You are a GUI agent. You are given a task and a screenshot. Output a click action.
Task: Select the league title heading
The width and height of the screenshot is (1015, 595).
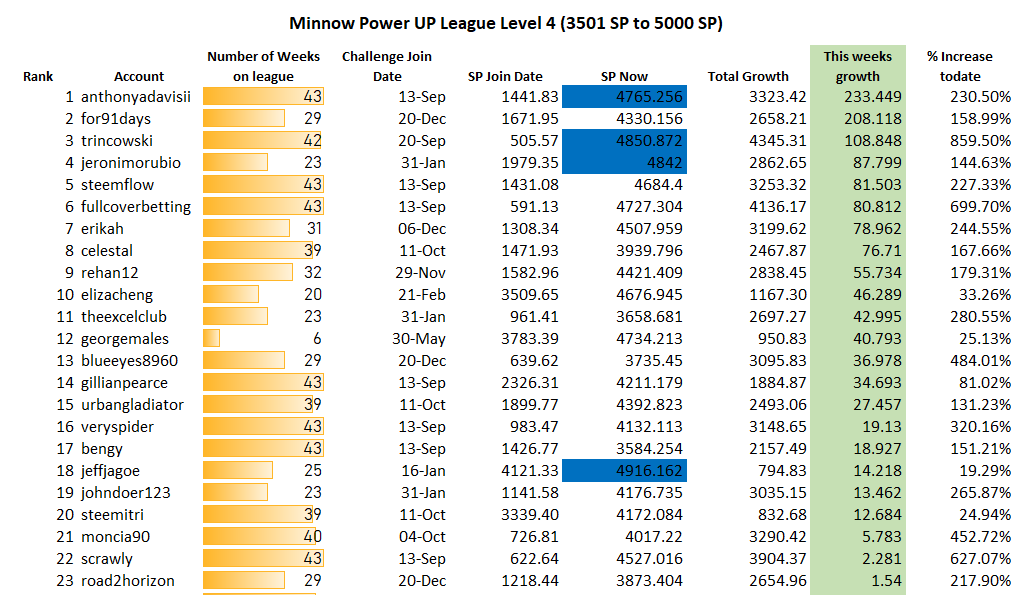click(x=506, y=23)
